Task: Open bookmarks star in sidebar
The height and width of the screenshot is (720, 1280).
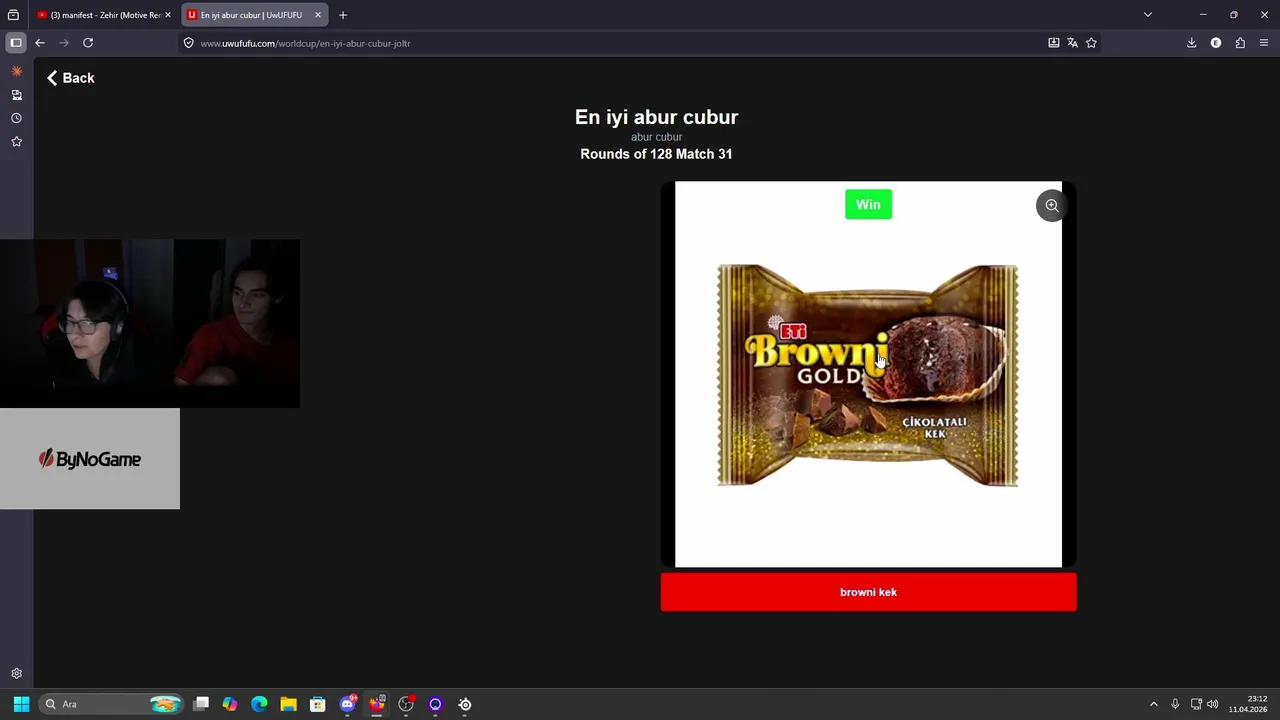Action: [x=16, y=142]
